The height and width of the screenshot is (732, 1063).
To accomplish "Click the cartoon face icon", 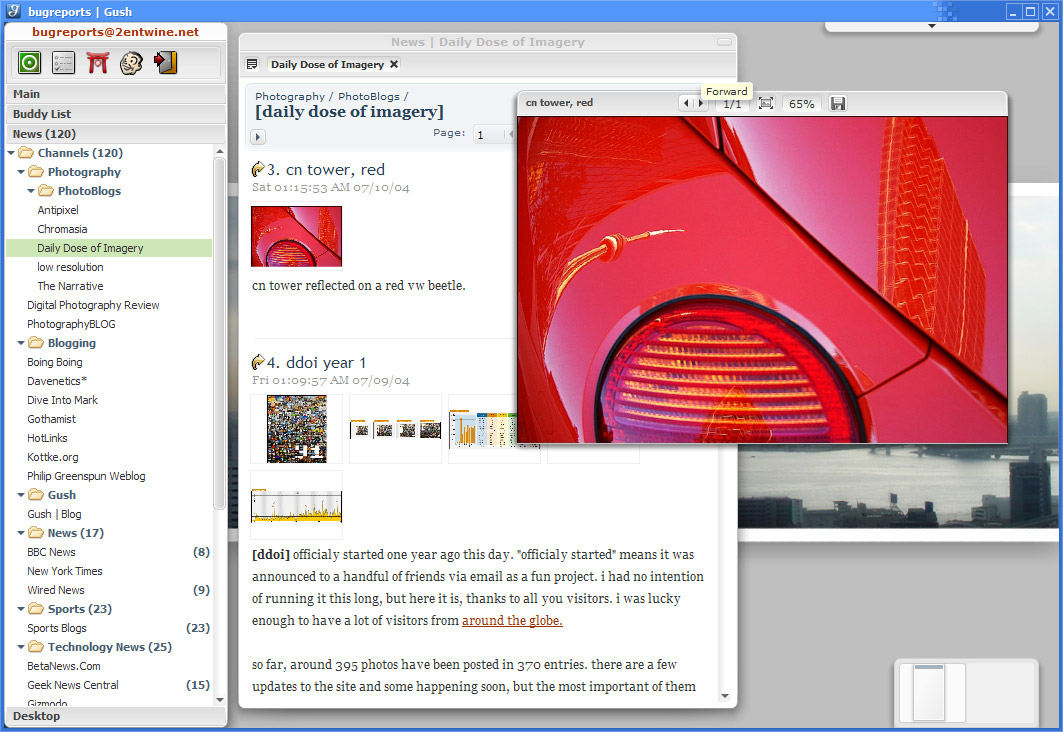I will pyautogui.click(x=132, y=63).
